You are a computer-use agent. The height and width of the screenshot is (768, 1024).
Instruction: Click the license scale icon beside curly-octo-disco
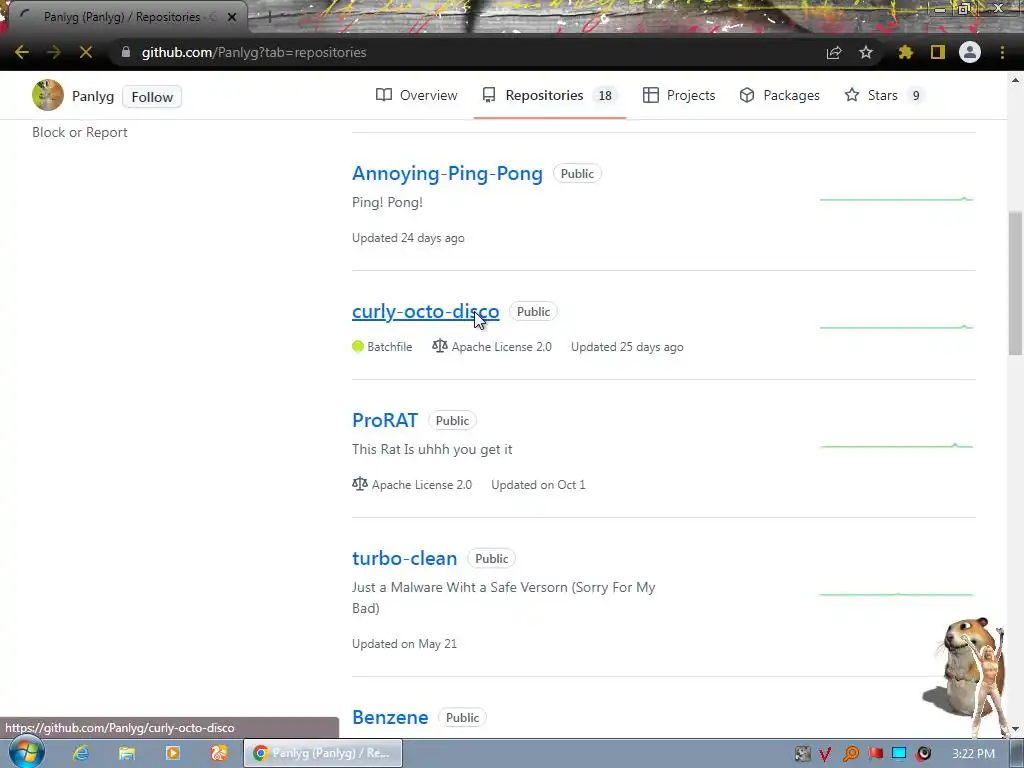tap(440, 346)
